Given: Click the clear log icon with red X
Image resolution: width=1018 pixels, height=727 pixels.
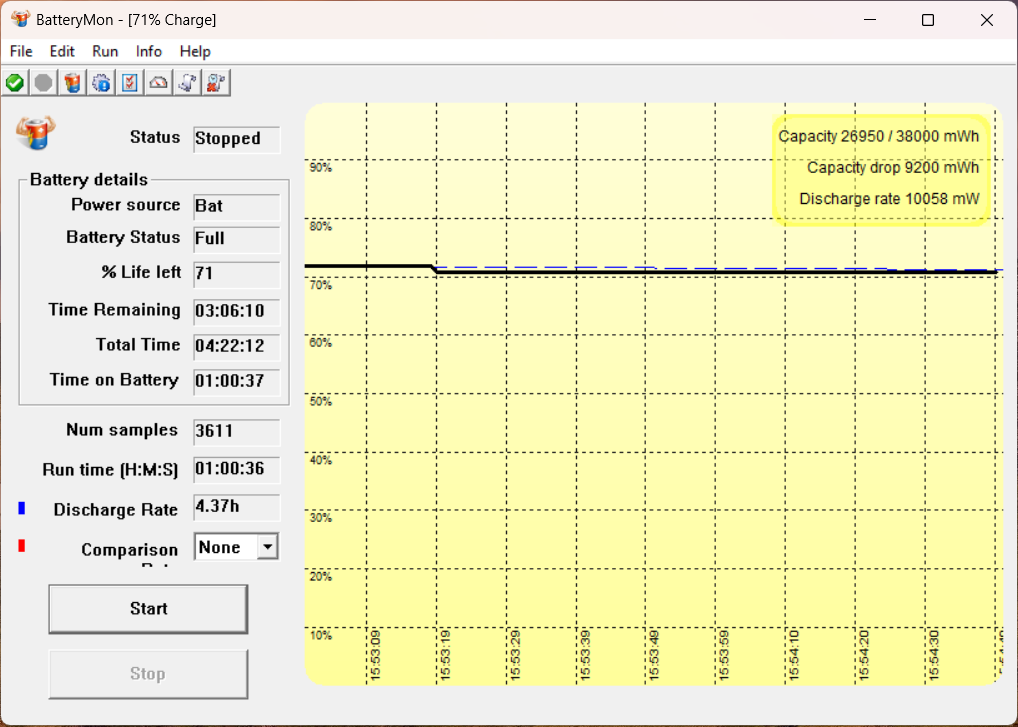Looking at the screenshot, I should (216, 83).
